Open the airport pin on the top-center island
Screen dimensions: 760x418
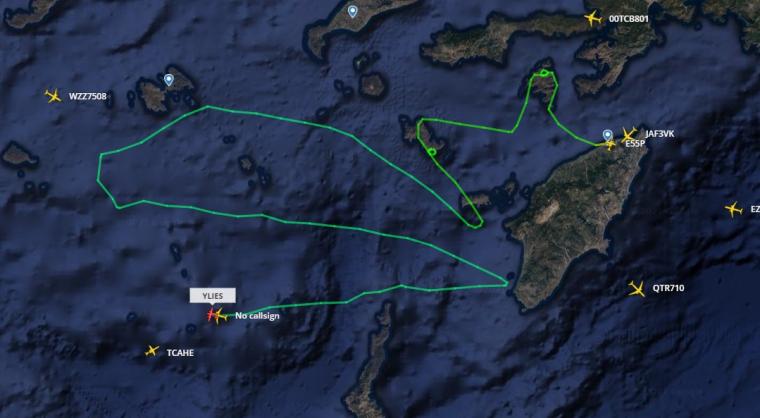pos(353,11)
